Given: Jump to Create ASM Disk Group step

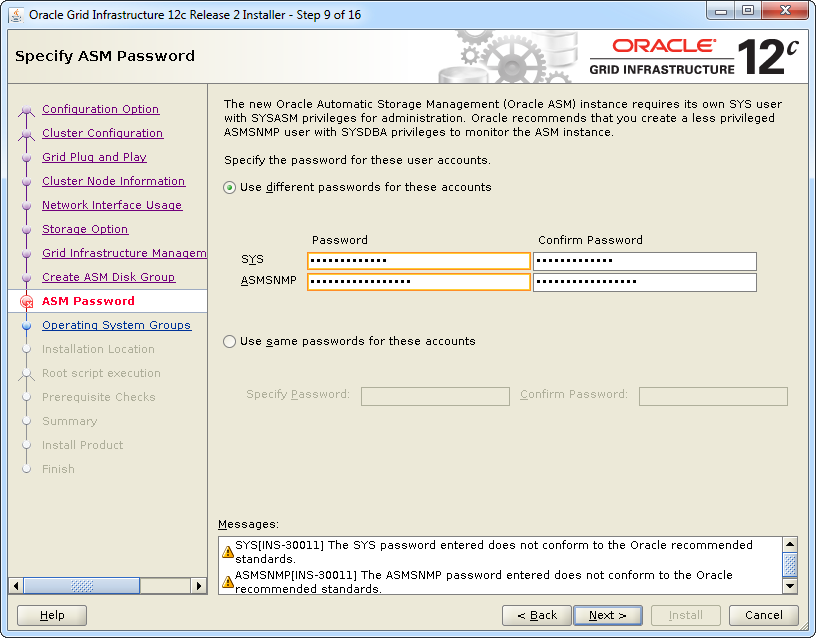Looking at the screenshot, I should pos(108,277).
